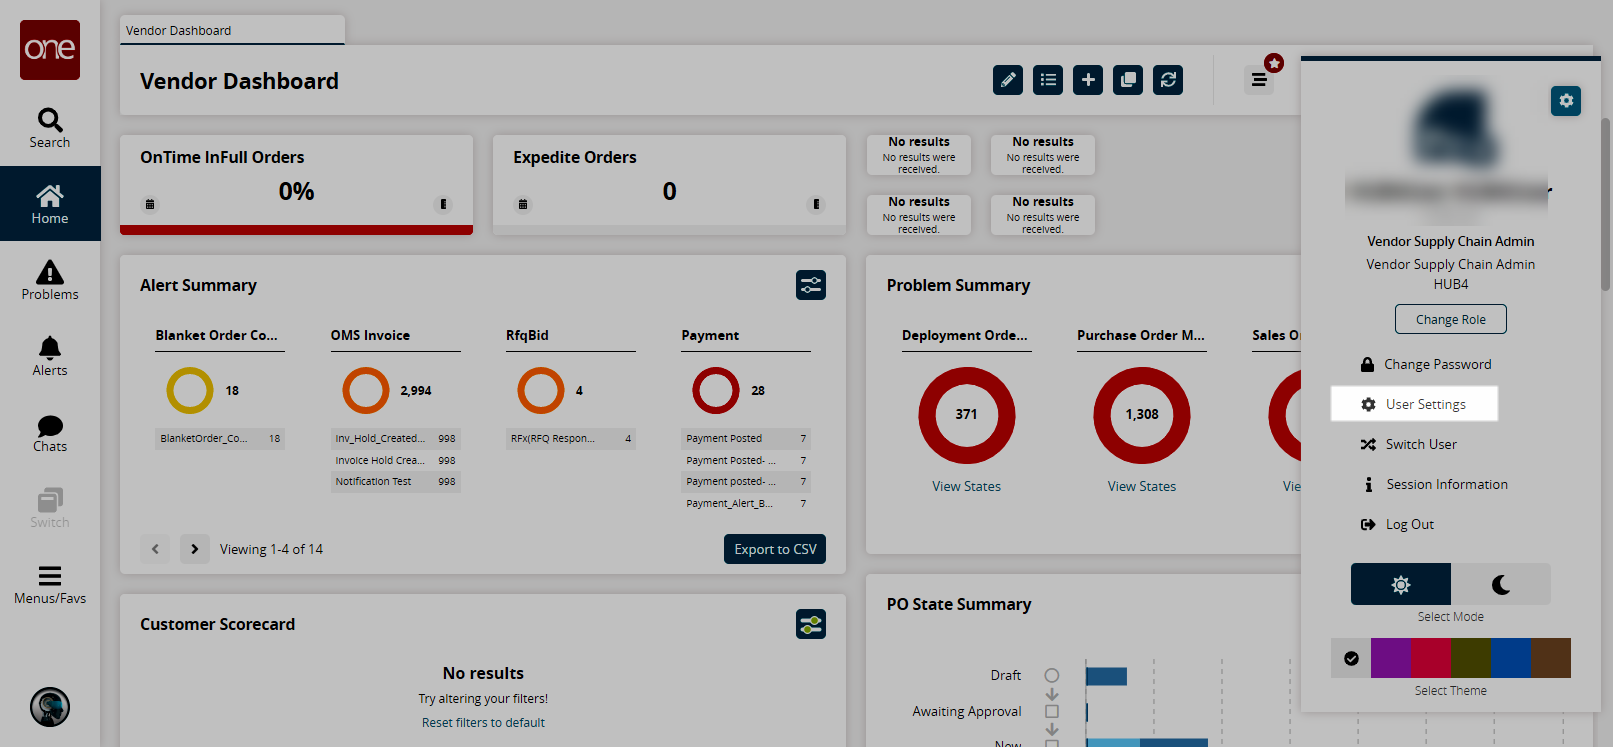Select the brown theme swatch
The height and width of the screenshot is (747, 1613).
[x=1551, y=658]
